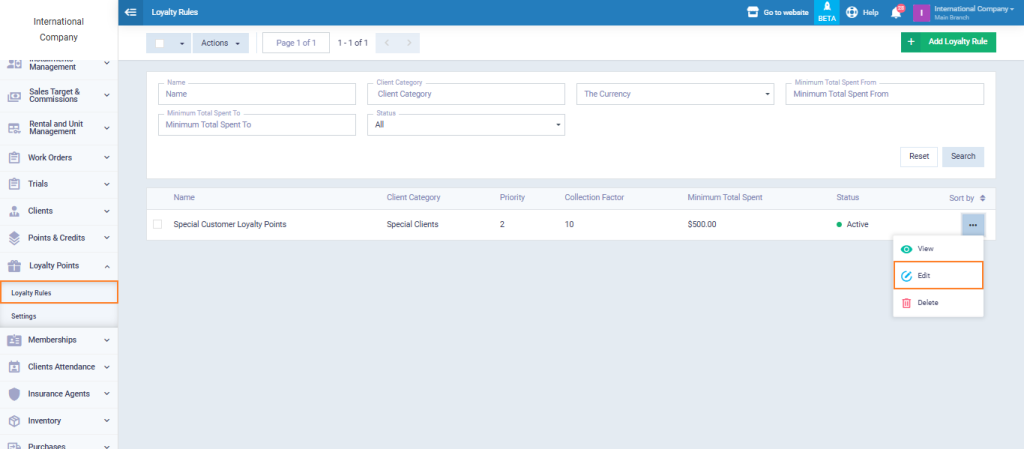The width and height of the screenshot is (1024, 449).
Task: Click the View eye icon
Action: coord(906,249)
